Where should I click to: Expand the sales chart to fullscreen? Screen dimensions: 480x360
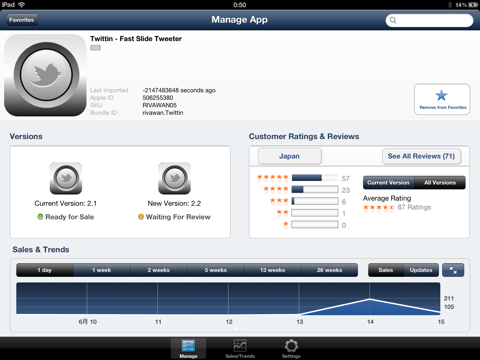pyautogui.click(x=453, y=270)
